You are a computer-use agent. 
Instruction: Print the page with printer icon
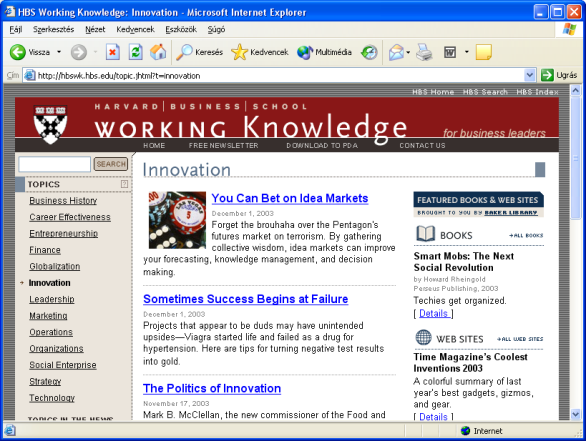[424, 52]
